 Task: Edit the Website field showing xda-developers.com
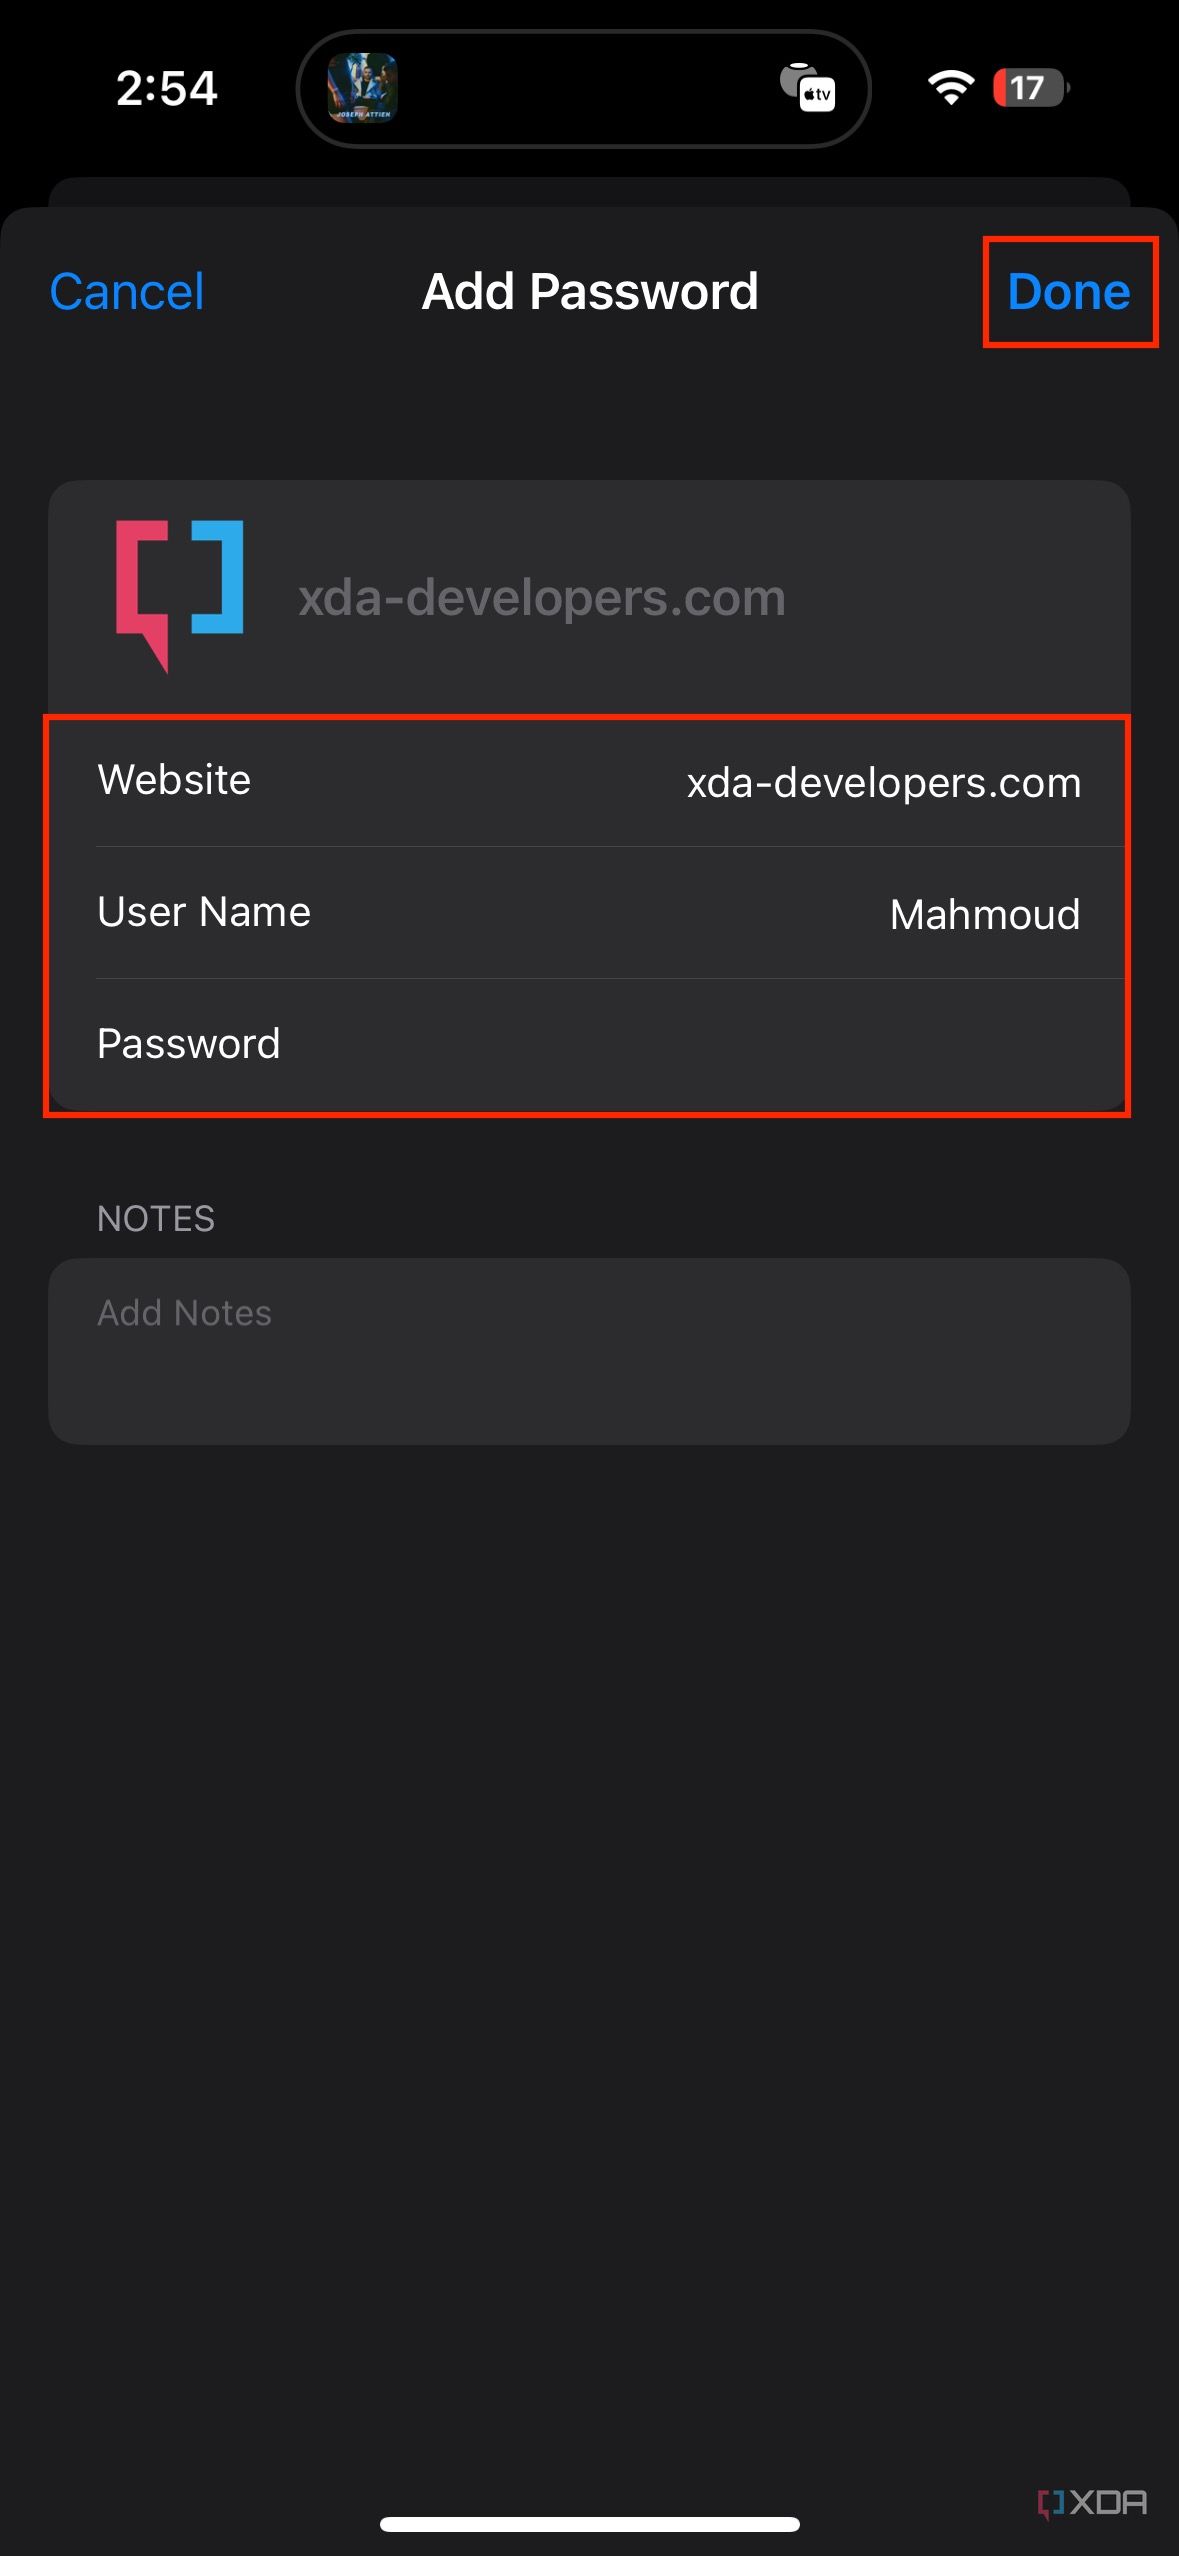[x=882, y=783]
